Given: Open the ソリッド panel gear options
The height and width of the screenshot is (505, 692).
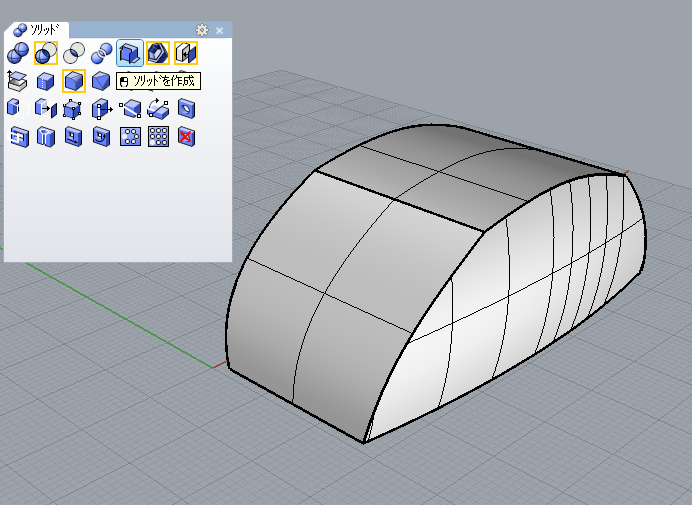Looking at the screenshot, I should 202,30.
